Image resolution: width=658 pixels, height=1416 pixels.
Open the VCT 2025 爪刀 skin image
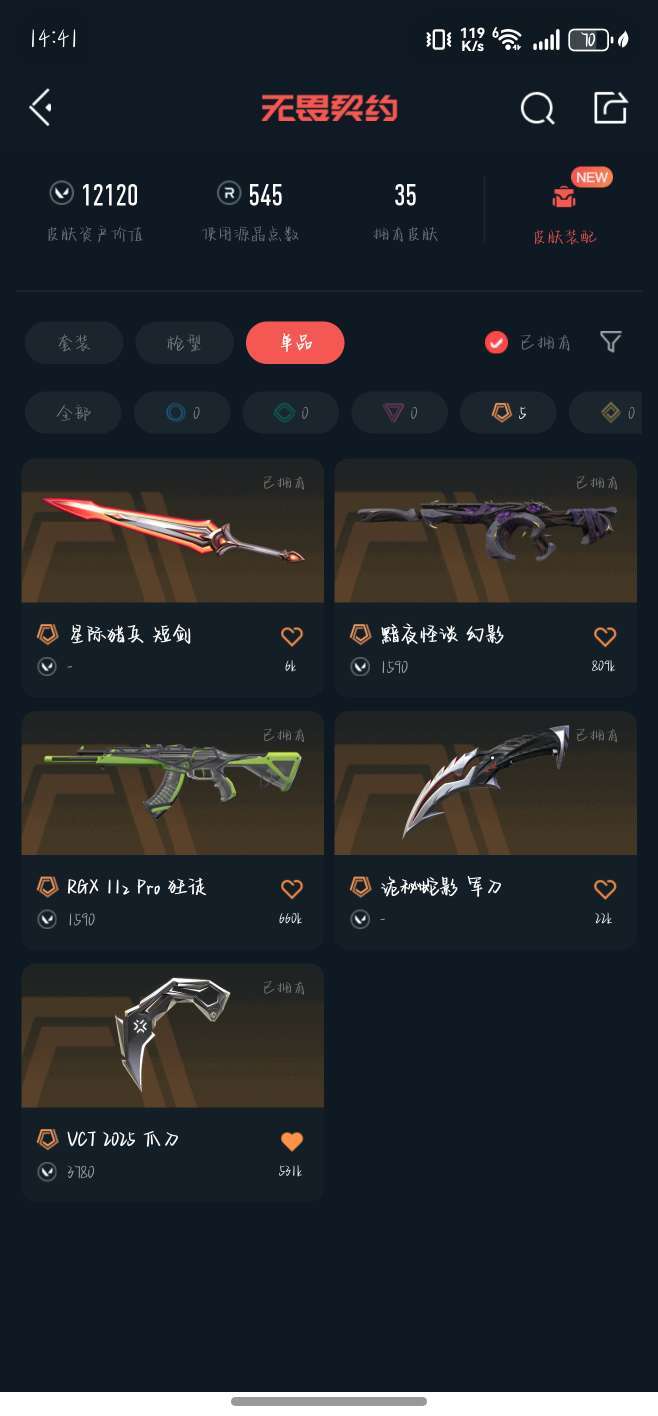[173, 1036]
